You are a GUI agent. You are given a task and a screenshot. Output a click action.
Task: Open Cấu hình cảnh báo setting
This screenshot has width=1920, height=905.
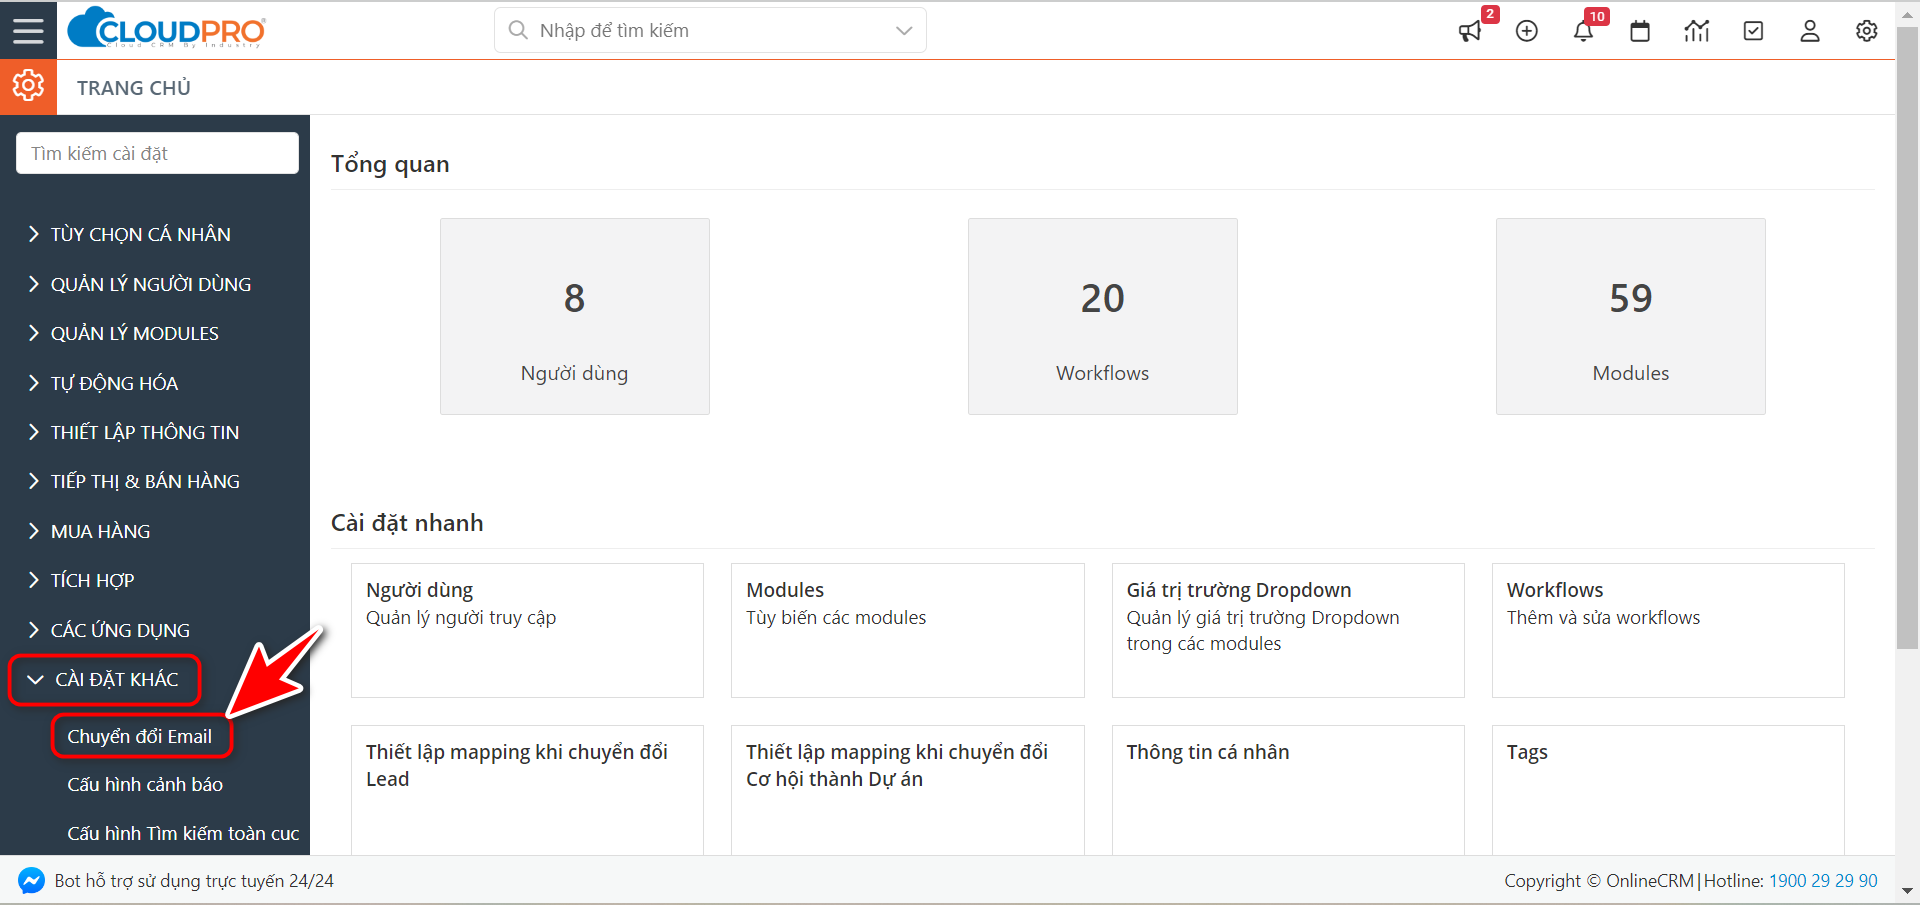coord(145,785)
